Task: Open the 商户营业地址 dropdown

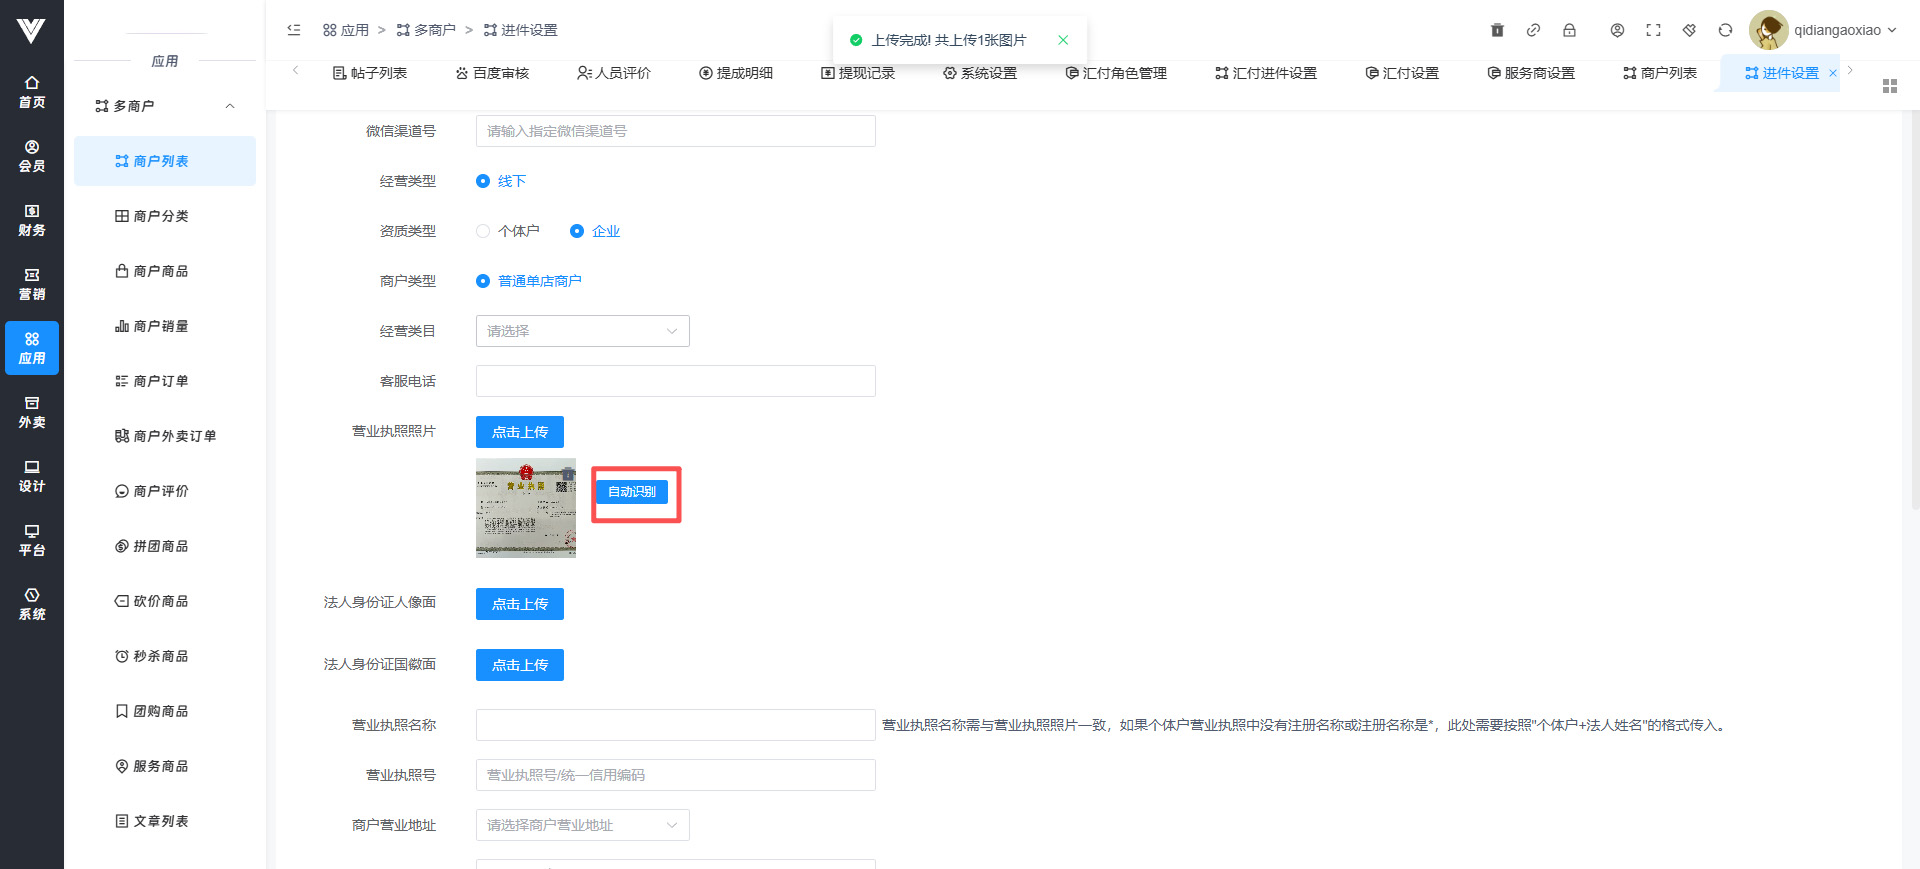Action: point(582,825)
